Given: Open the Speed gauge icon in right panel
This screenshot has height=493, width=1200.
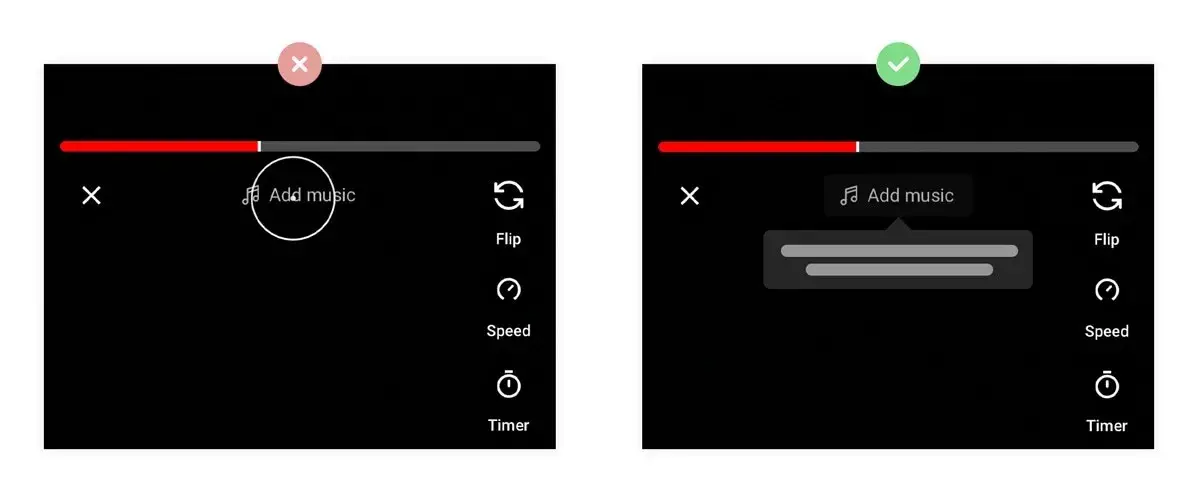Looking at the screenshot, I should (1107, 290).
